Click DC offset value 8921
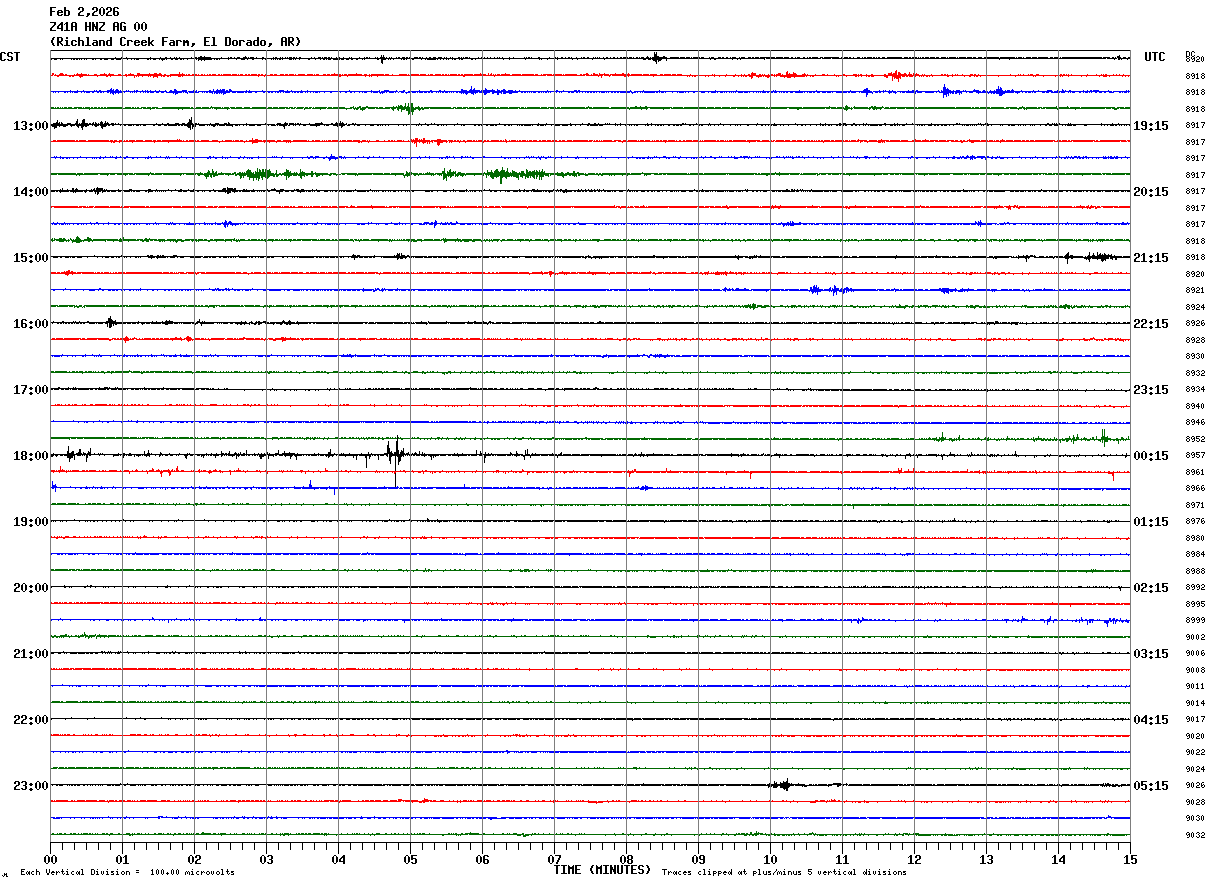 (x=1195, y=291)
